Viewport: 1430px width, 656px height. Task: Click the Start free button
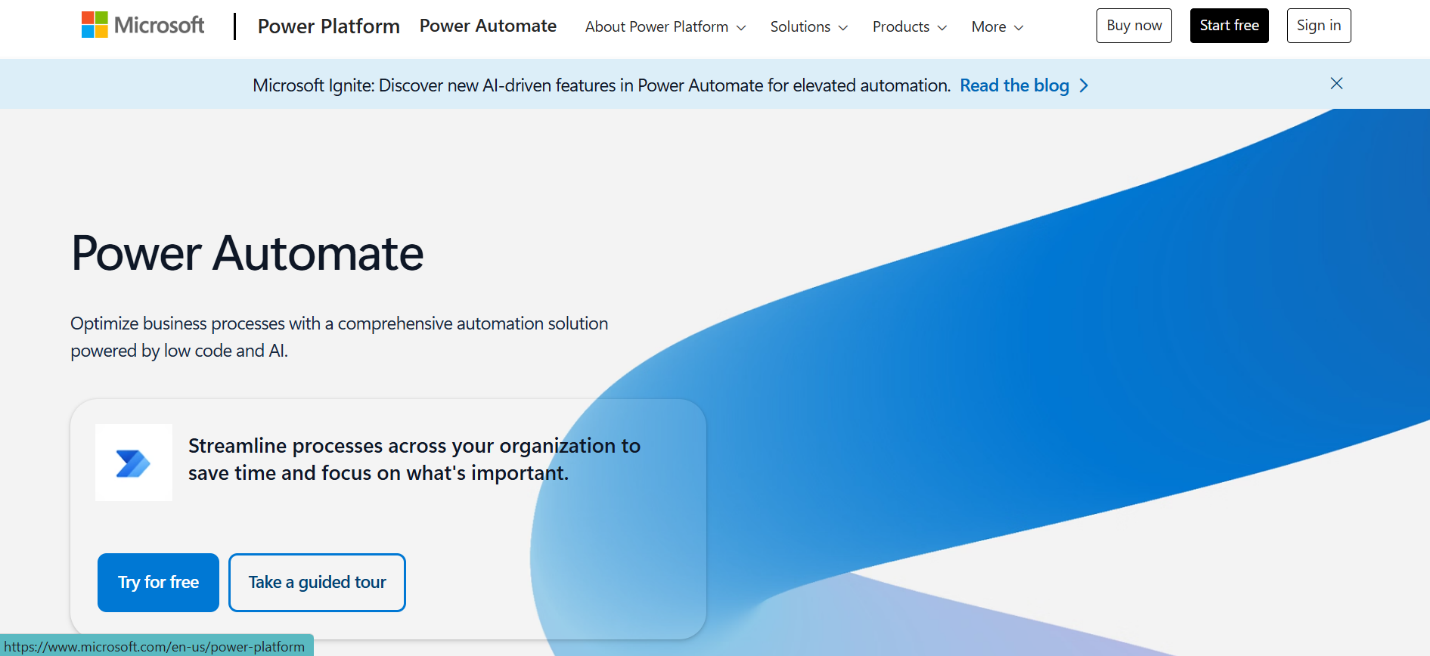pos(1229,26)
